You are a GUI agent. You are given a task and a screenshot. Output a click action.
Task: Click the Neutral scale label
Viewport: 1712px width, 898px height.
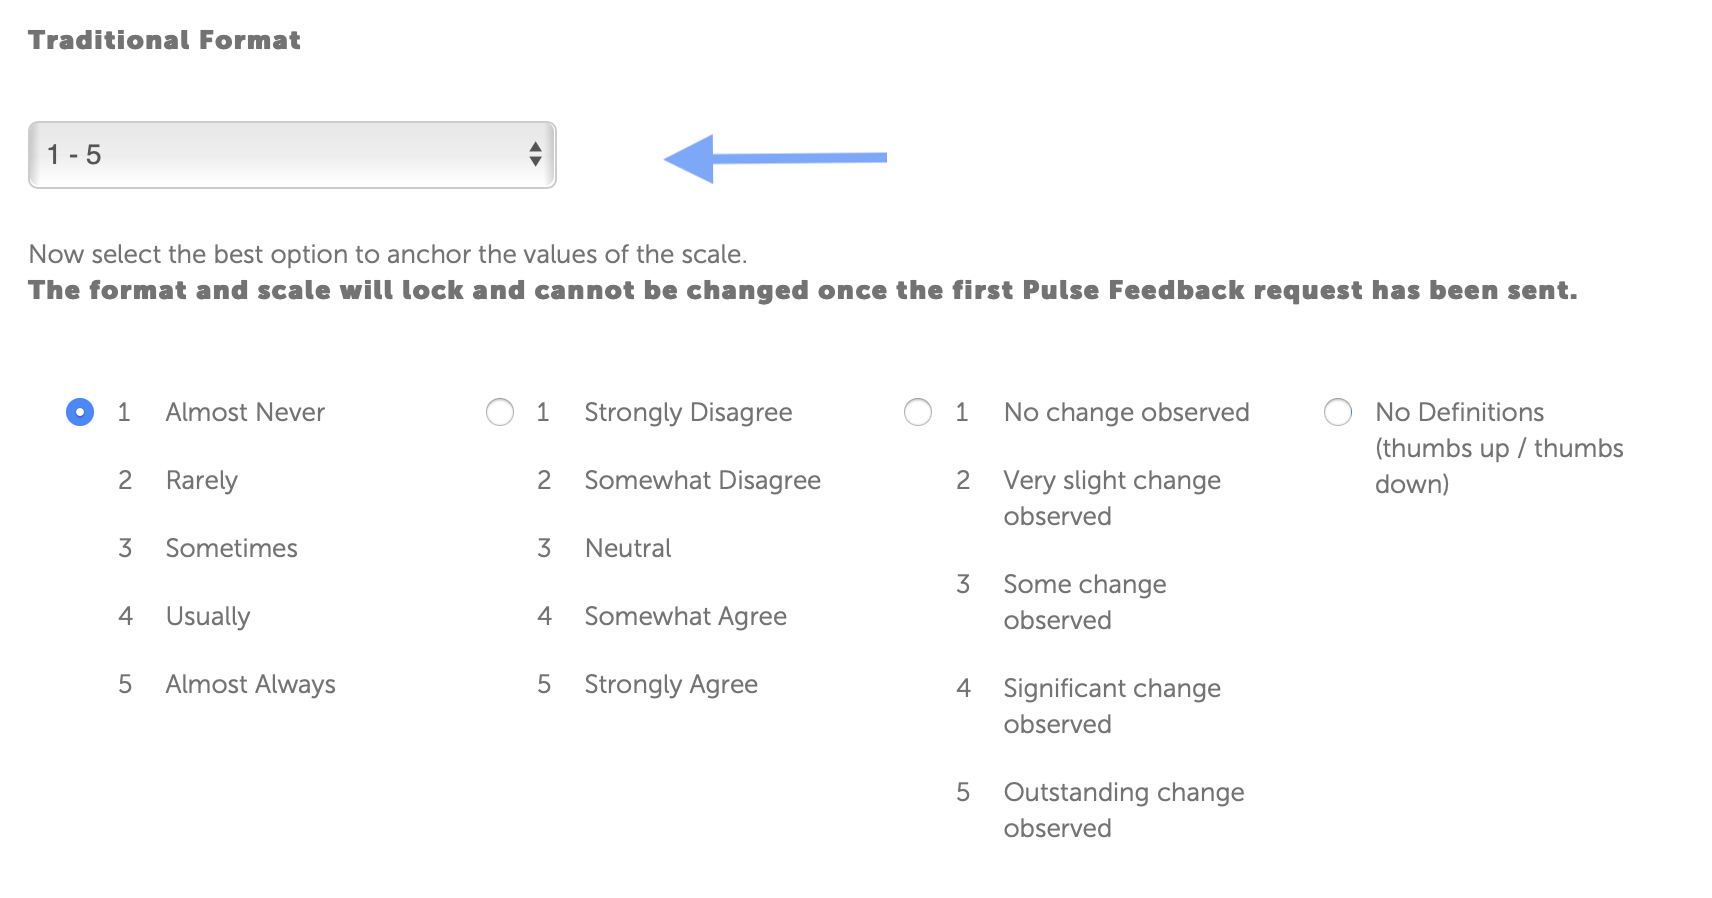[628, 548]
